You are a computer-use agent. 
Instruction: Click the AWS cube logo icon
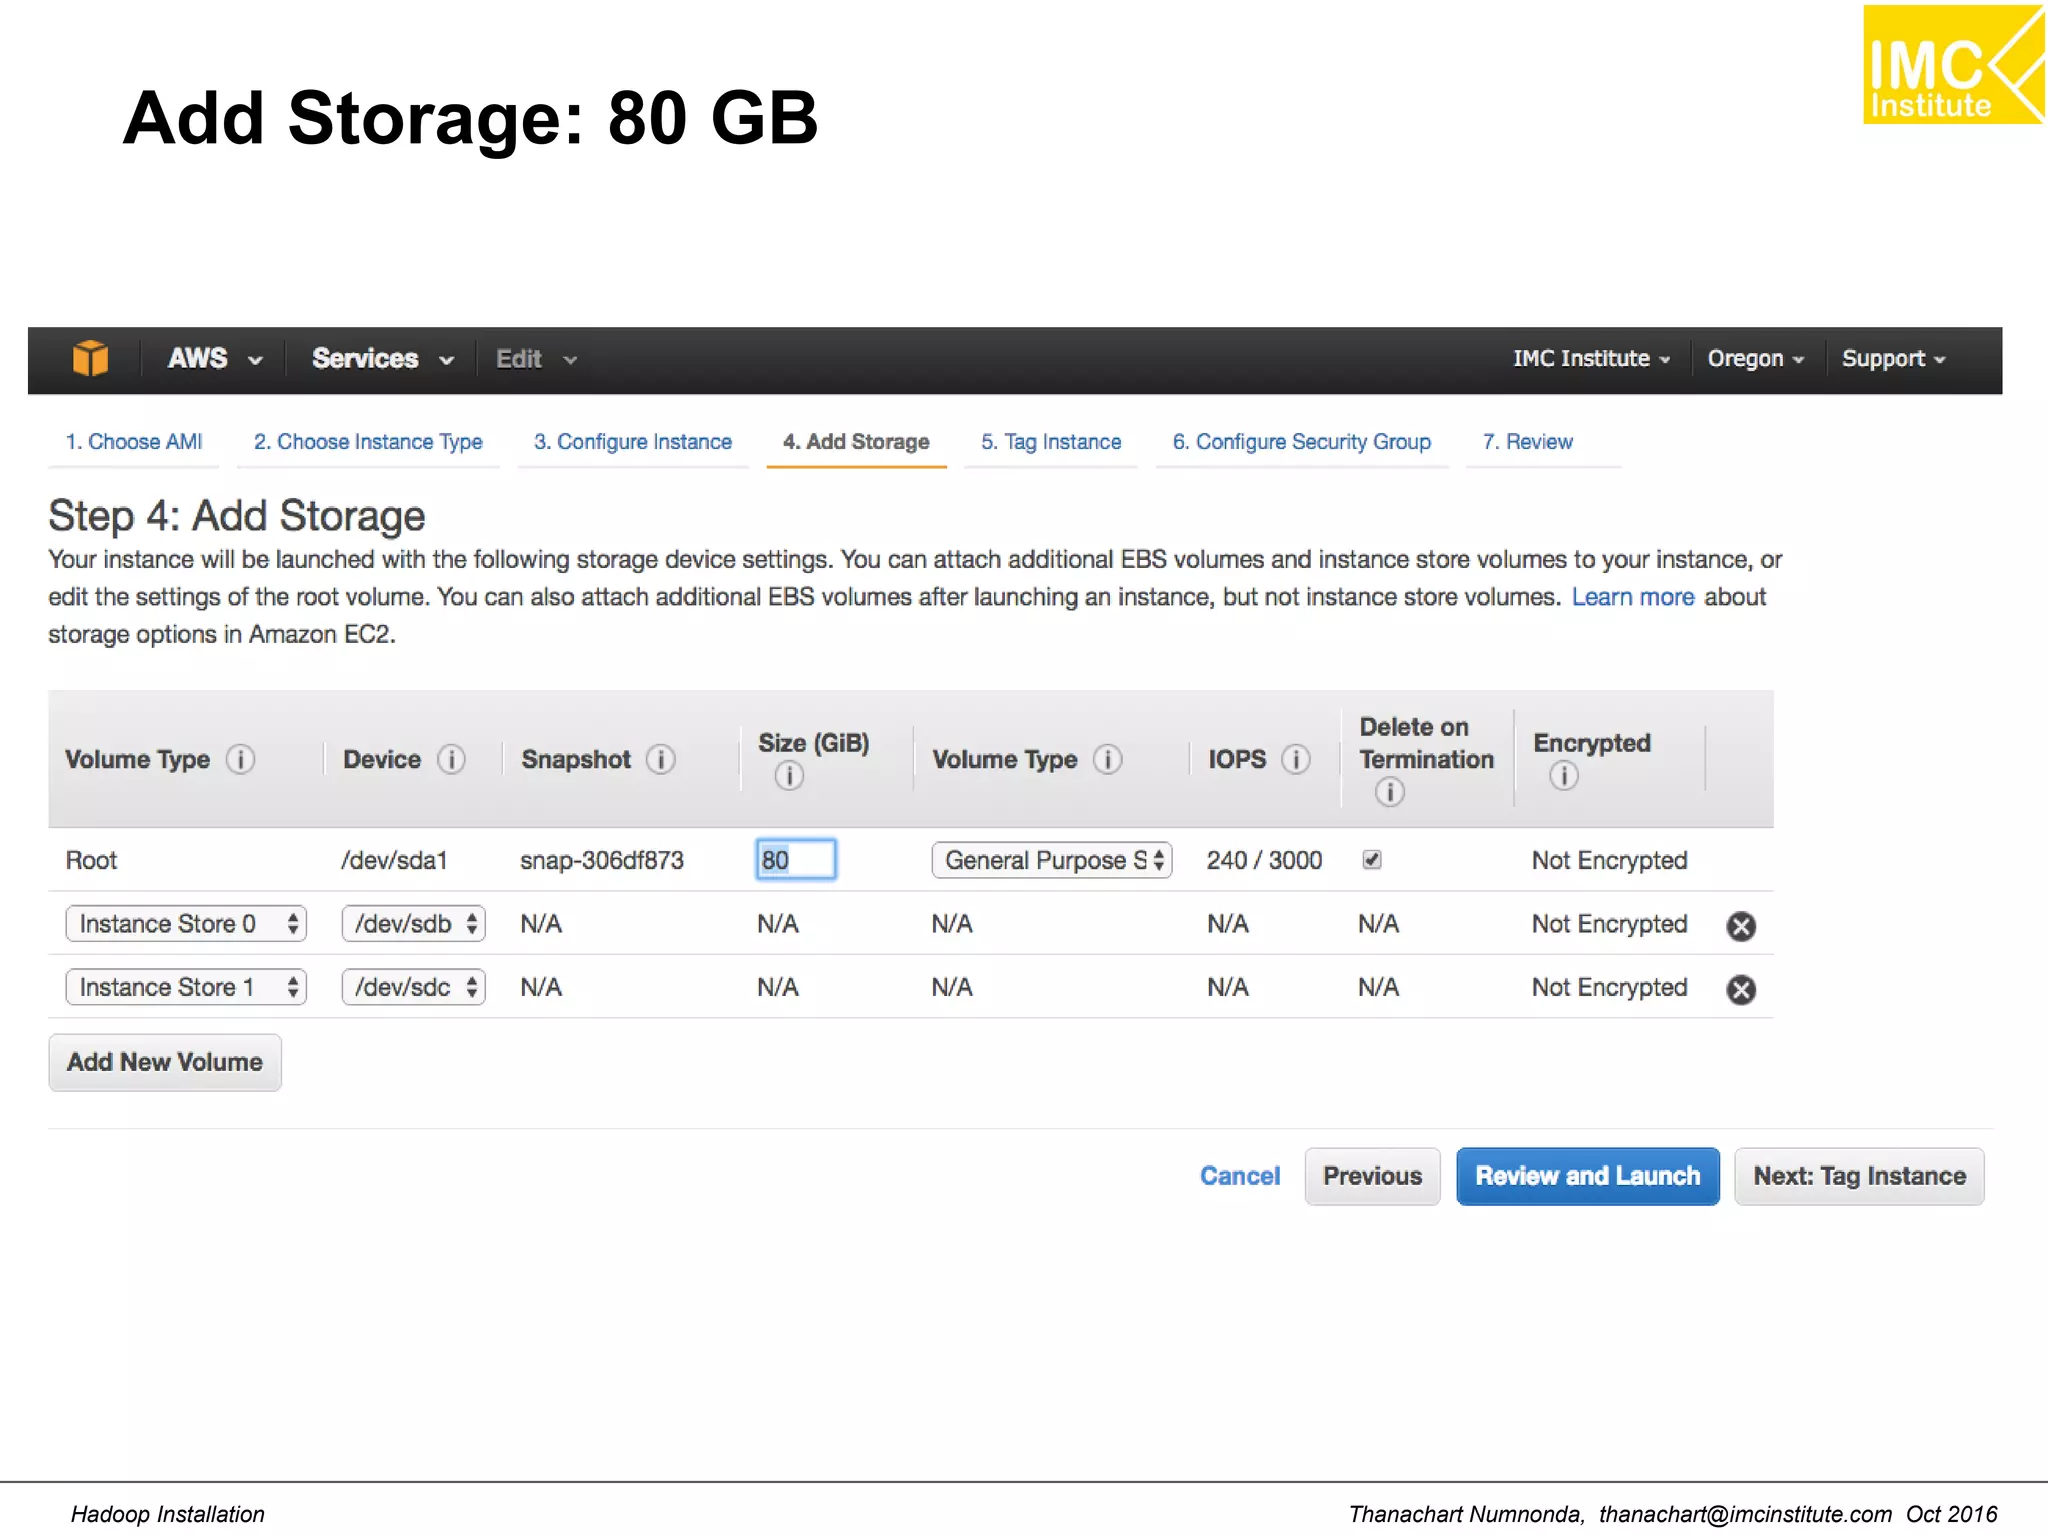pos(90,358)
